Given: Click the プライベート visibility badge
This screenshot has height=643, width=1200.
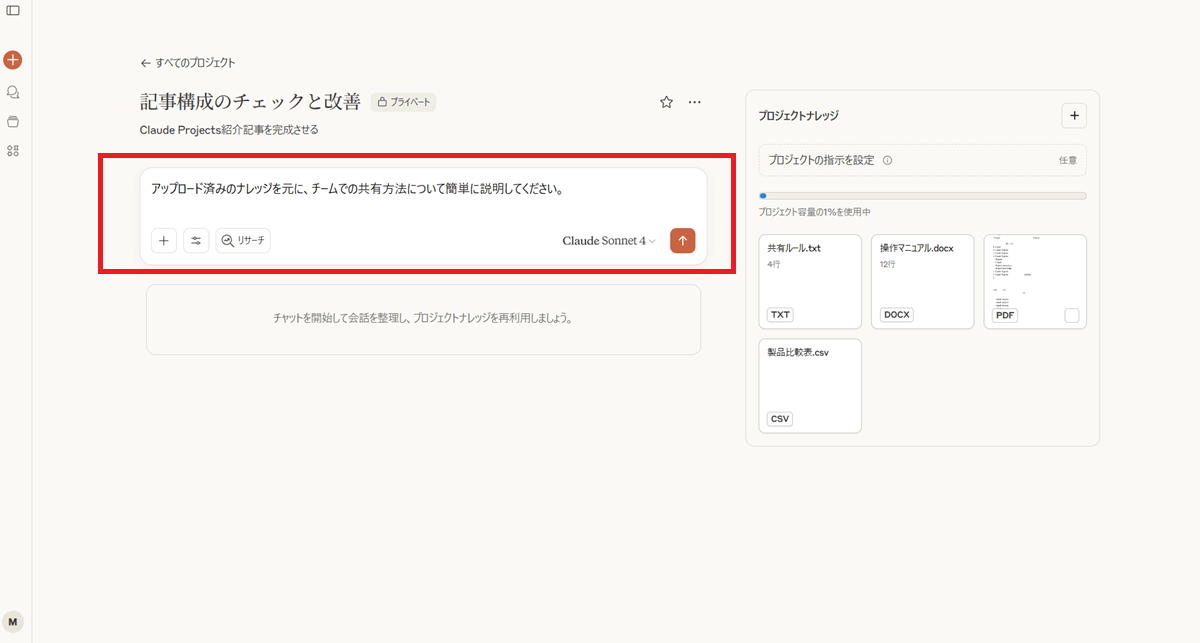Looking at the screenshot, I should pos(403,102).
